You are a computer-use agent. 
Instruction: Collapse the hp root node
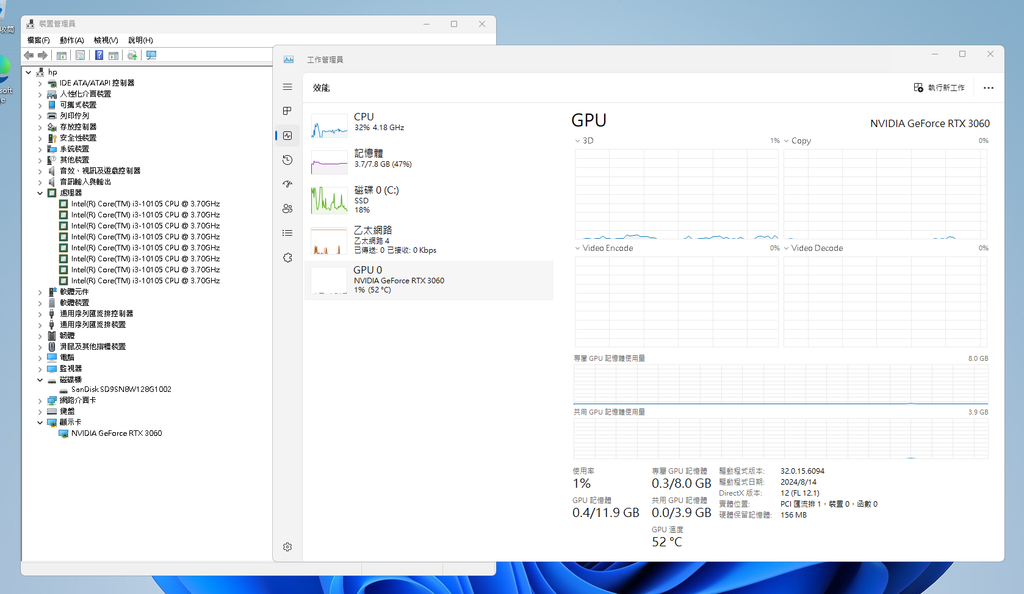(x=29, y=72)
